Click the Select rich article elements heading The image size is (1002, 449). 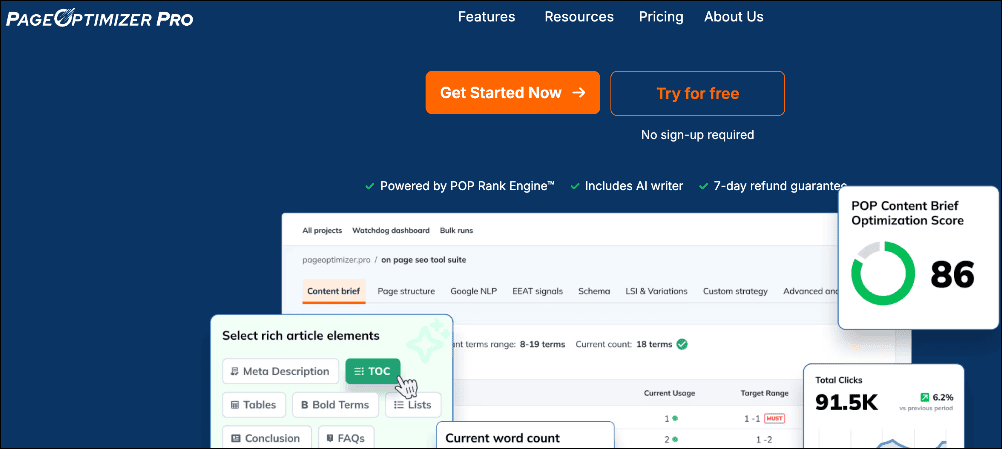click(x=301, y=335)
